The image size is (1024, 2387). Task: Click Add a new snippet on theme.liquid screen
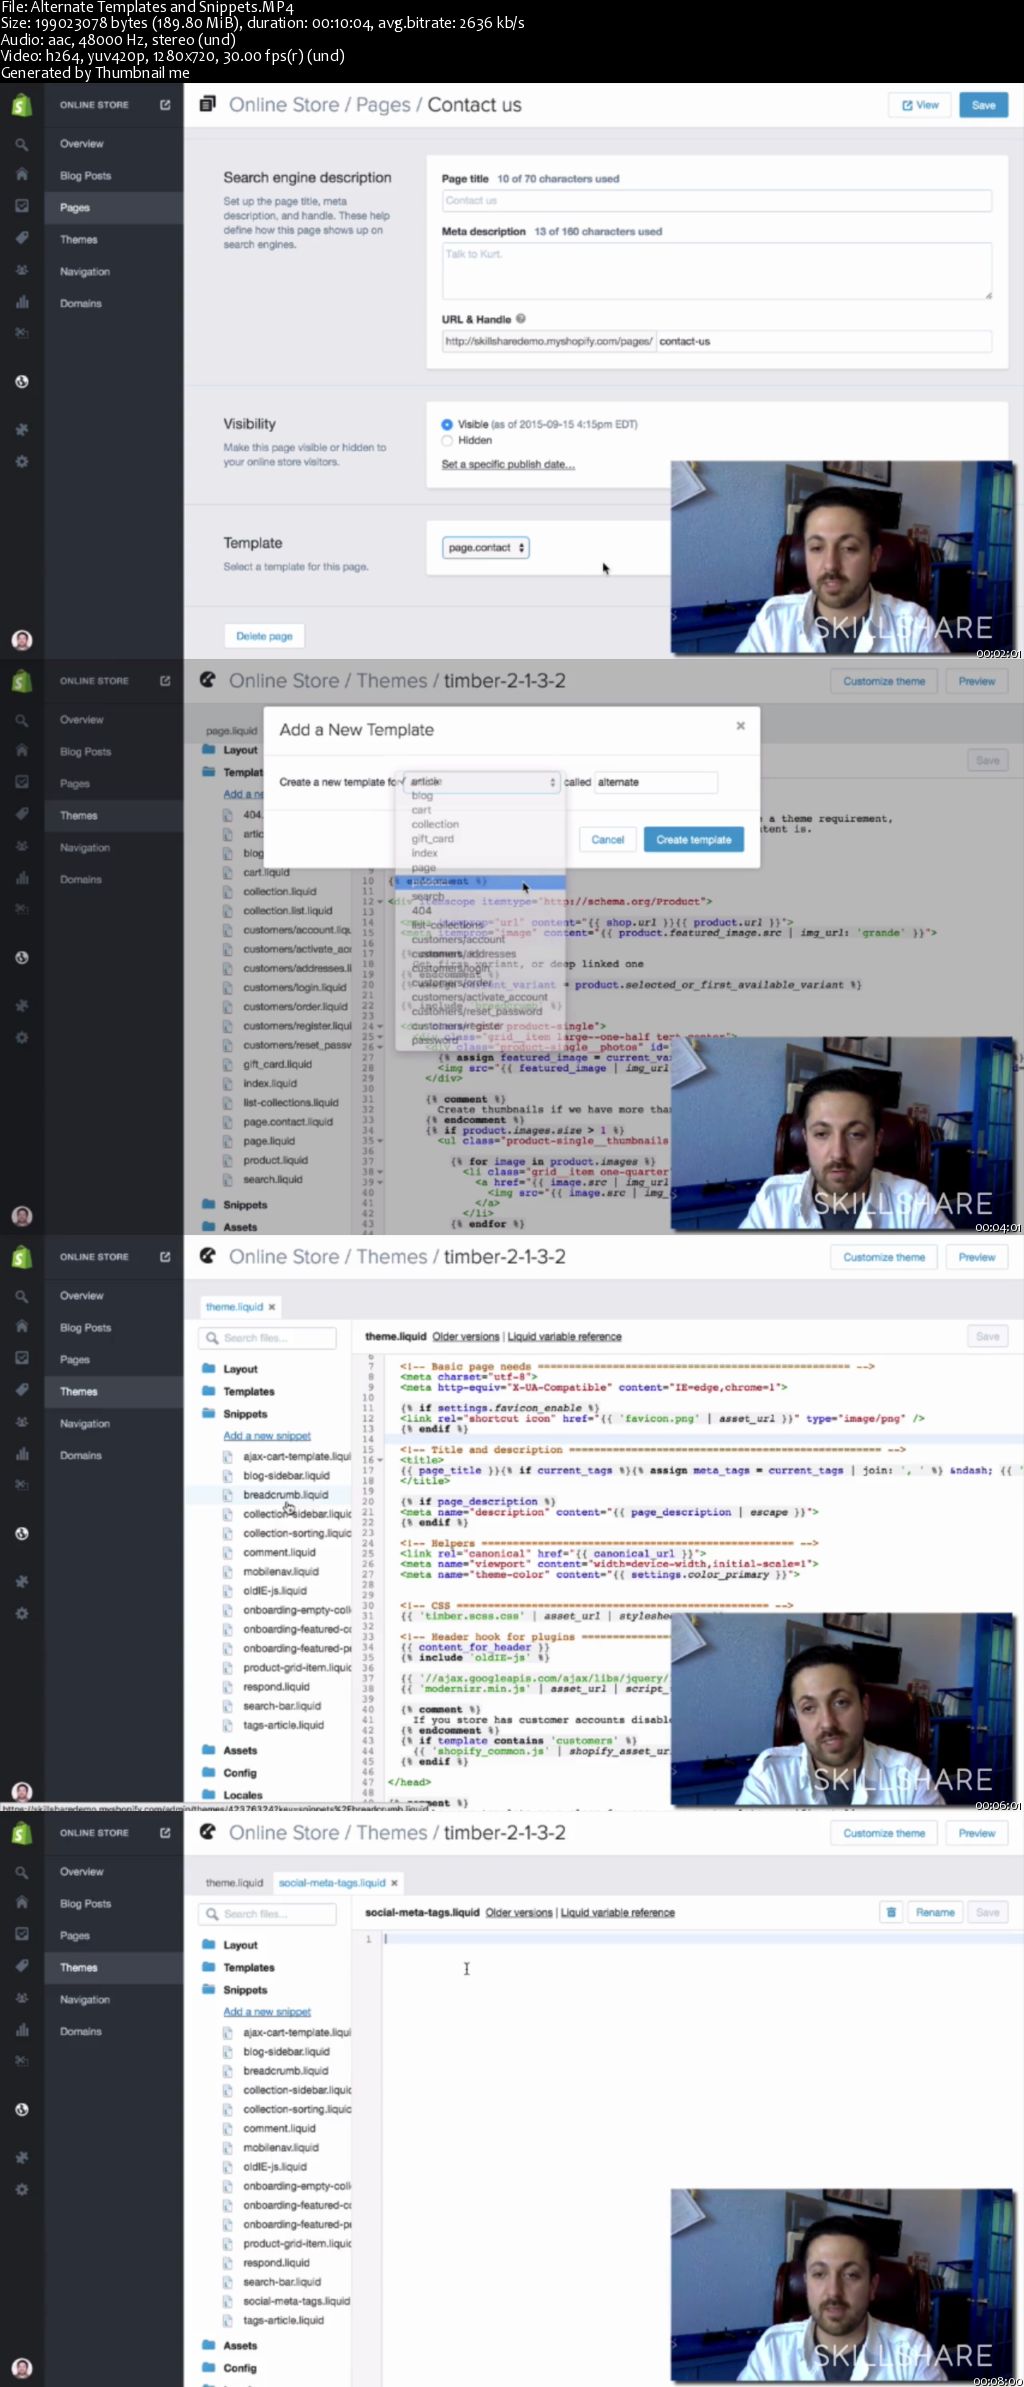pos(266,1436)
